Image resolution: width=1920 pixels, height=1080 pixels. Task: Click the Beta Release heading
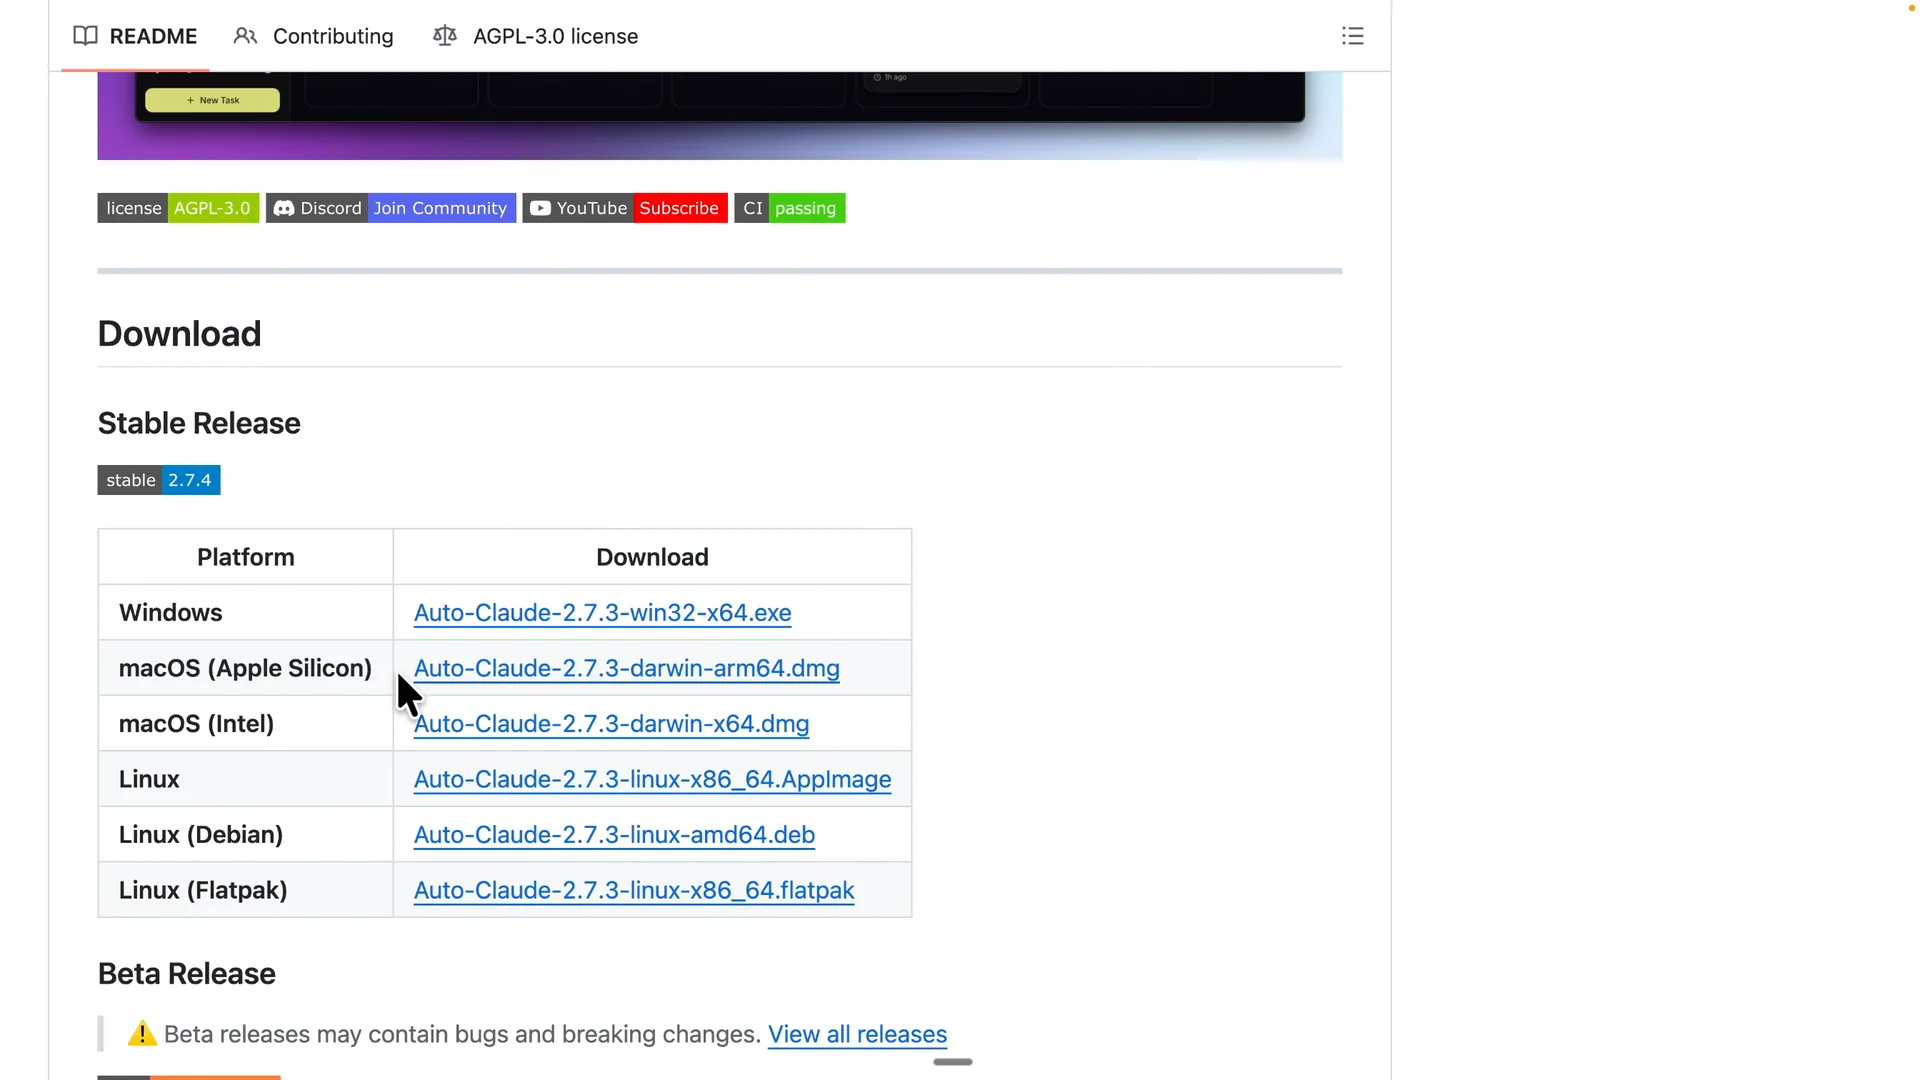(186, 974)
